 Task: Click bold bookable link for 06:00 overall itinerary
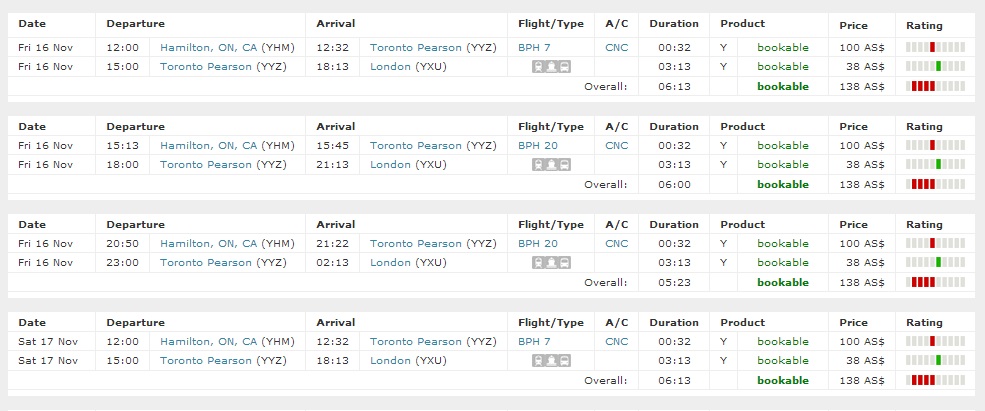782,184
